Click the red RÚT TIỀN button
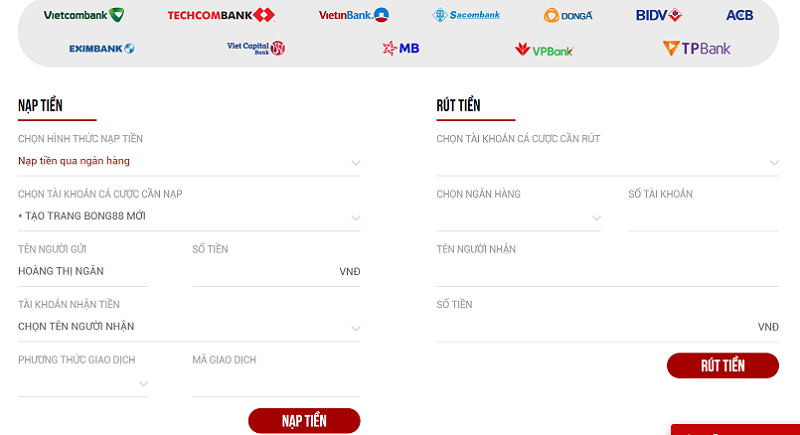Screen dimensions: 800x435 tap(722, 365)
